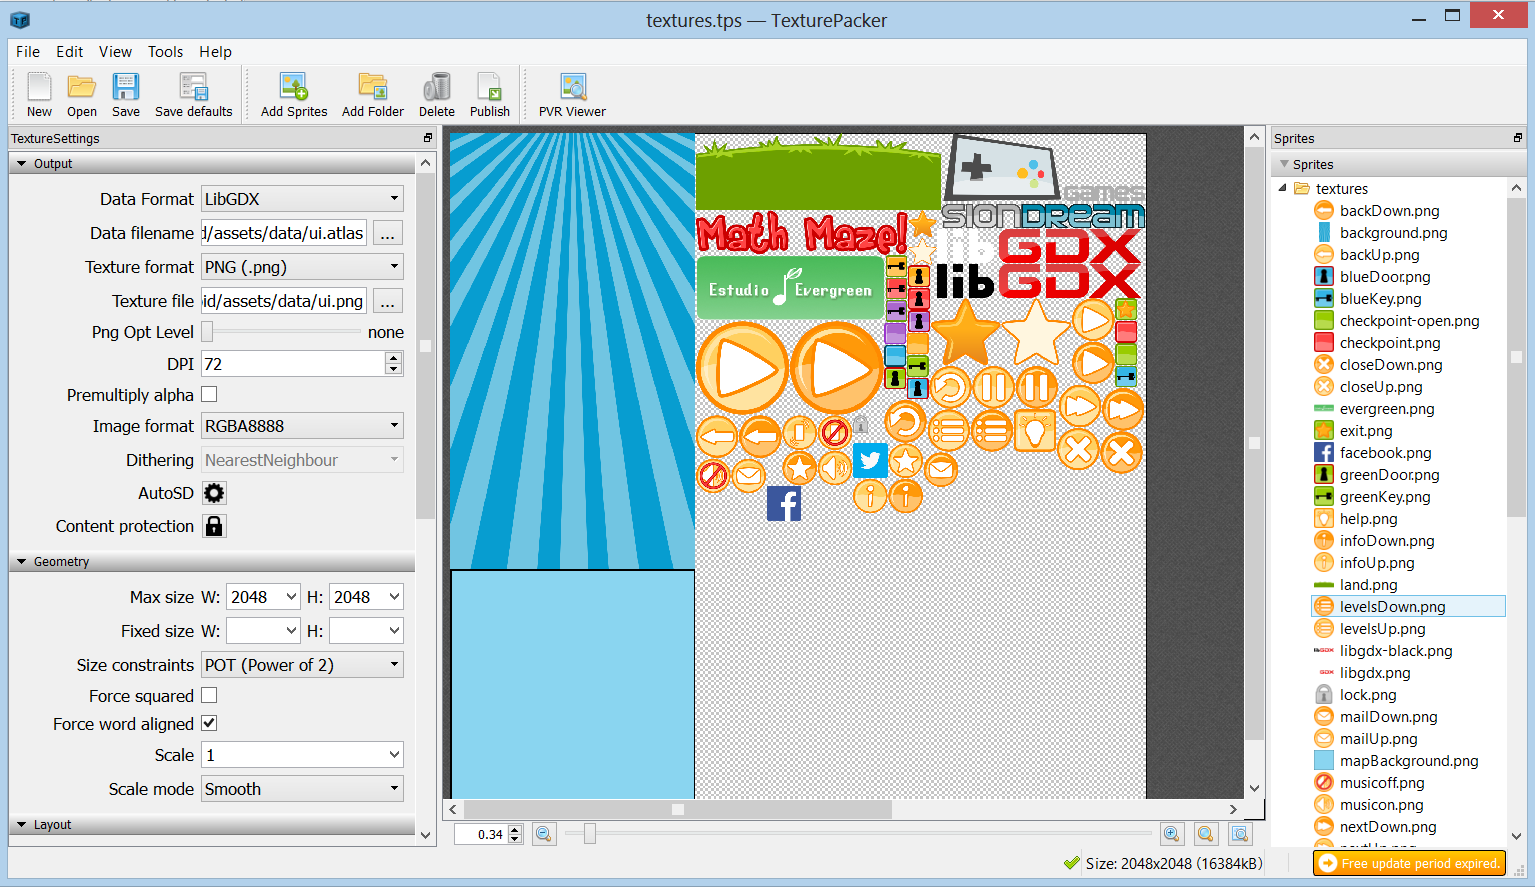Uncheck Force word aligned
The height and width of the screenshot is (887, 1535).
point(209,723)
